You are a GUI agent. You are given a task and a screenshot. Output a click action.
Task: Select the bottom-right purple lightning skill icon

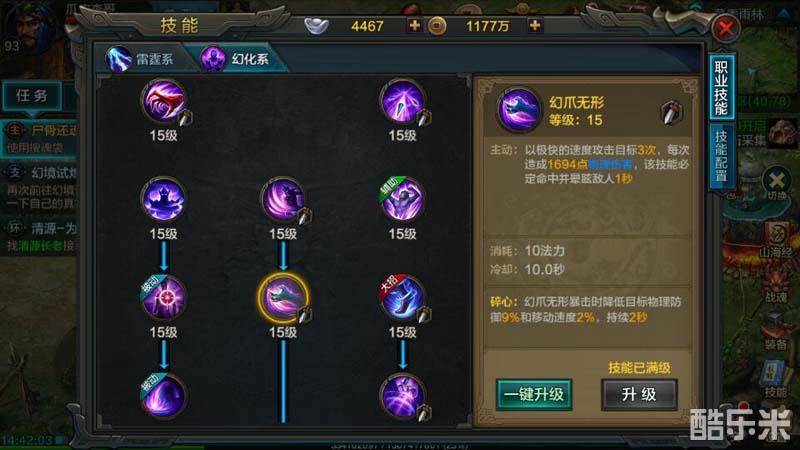403,396
